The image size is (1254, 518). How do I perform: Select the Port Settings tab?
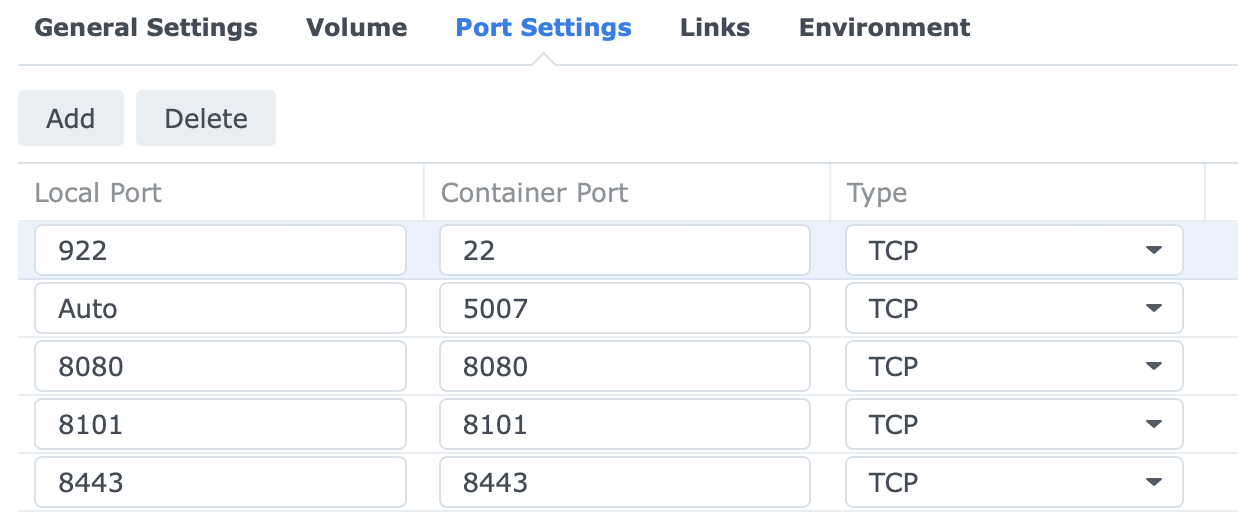click(543, 28)
